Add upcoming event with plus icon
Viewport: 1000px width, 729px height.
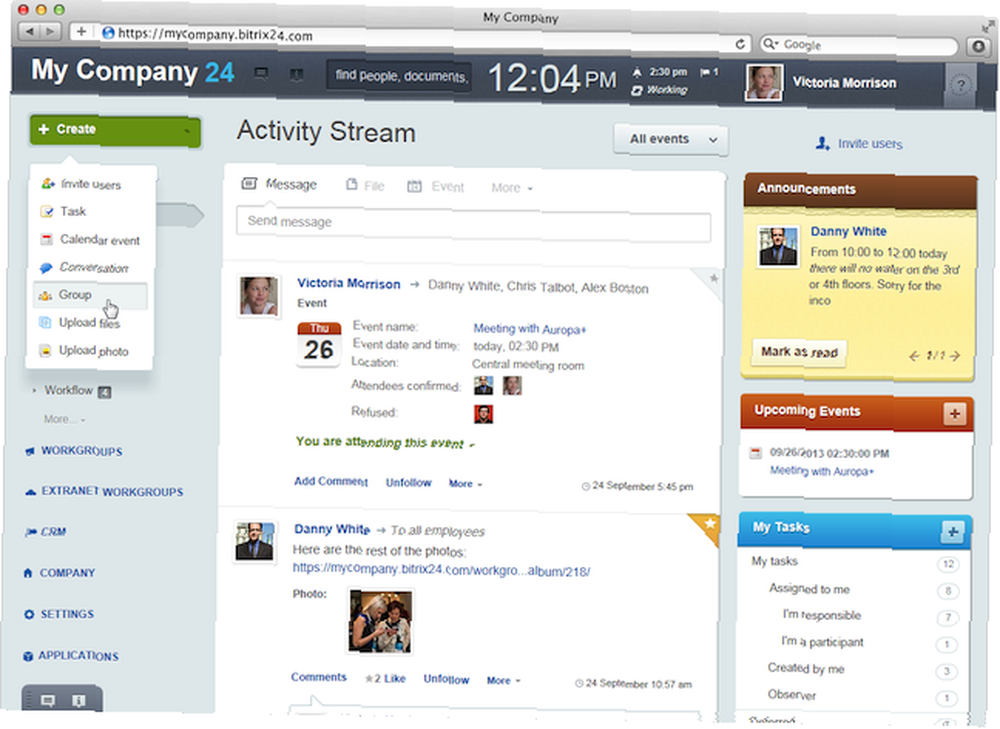click(x=955, y=414)
